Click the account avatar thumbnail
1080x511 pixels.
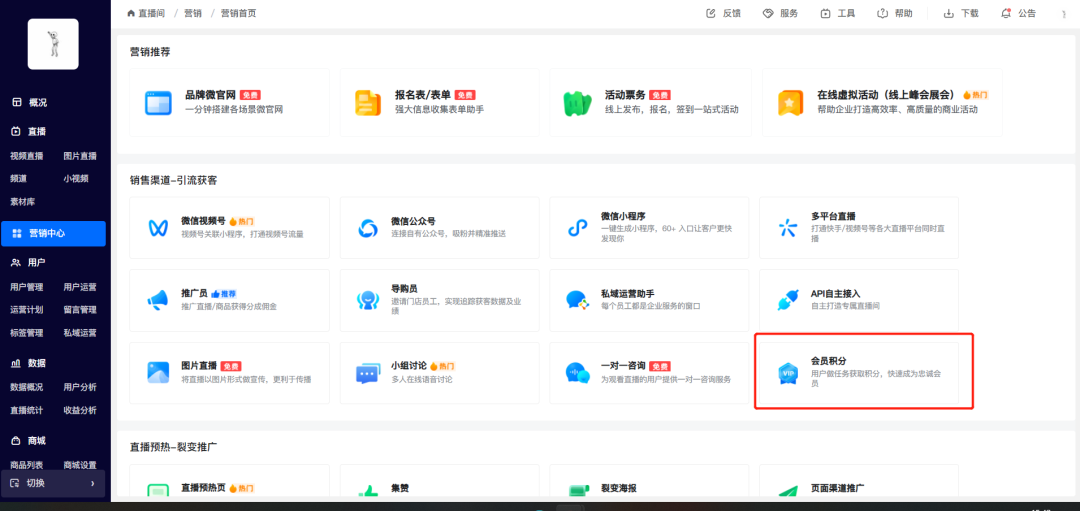click(x=53, y=44)
